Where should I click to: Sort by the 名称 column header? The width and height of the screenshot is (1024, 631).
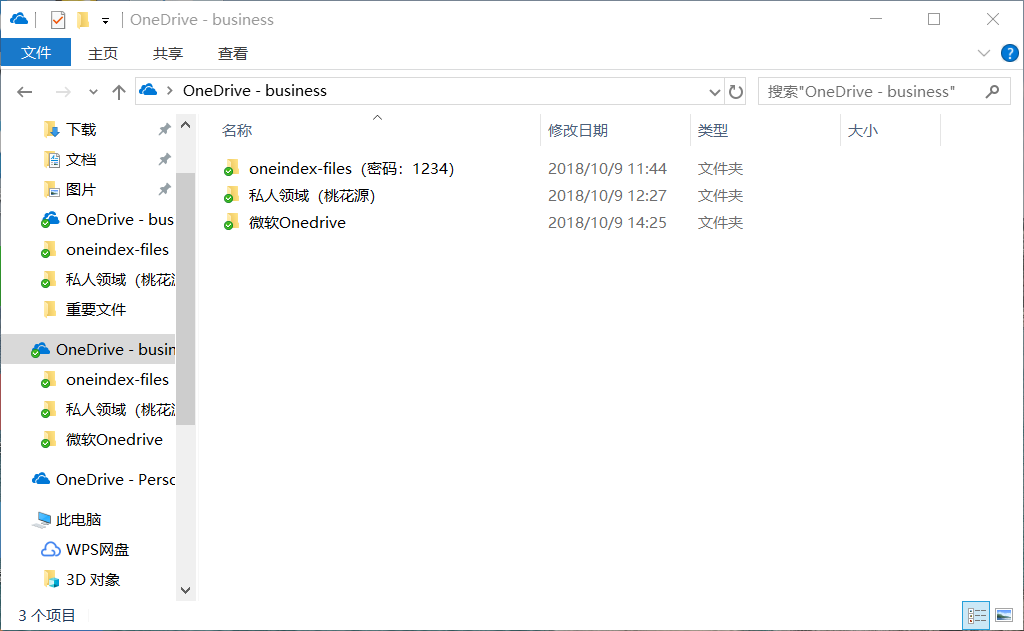click(237, 131)
